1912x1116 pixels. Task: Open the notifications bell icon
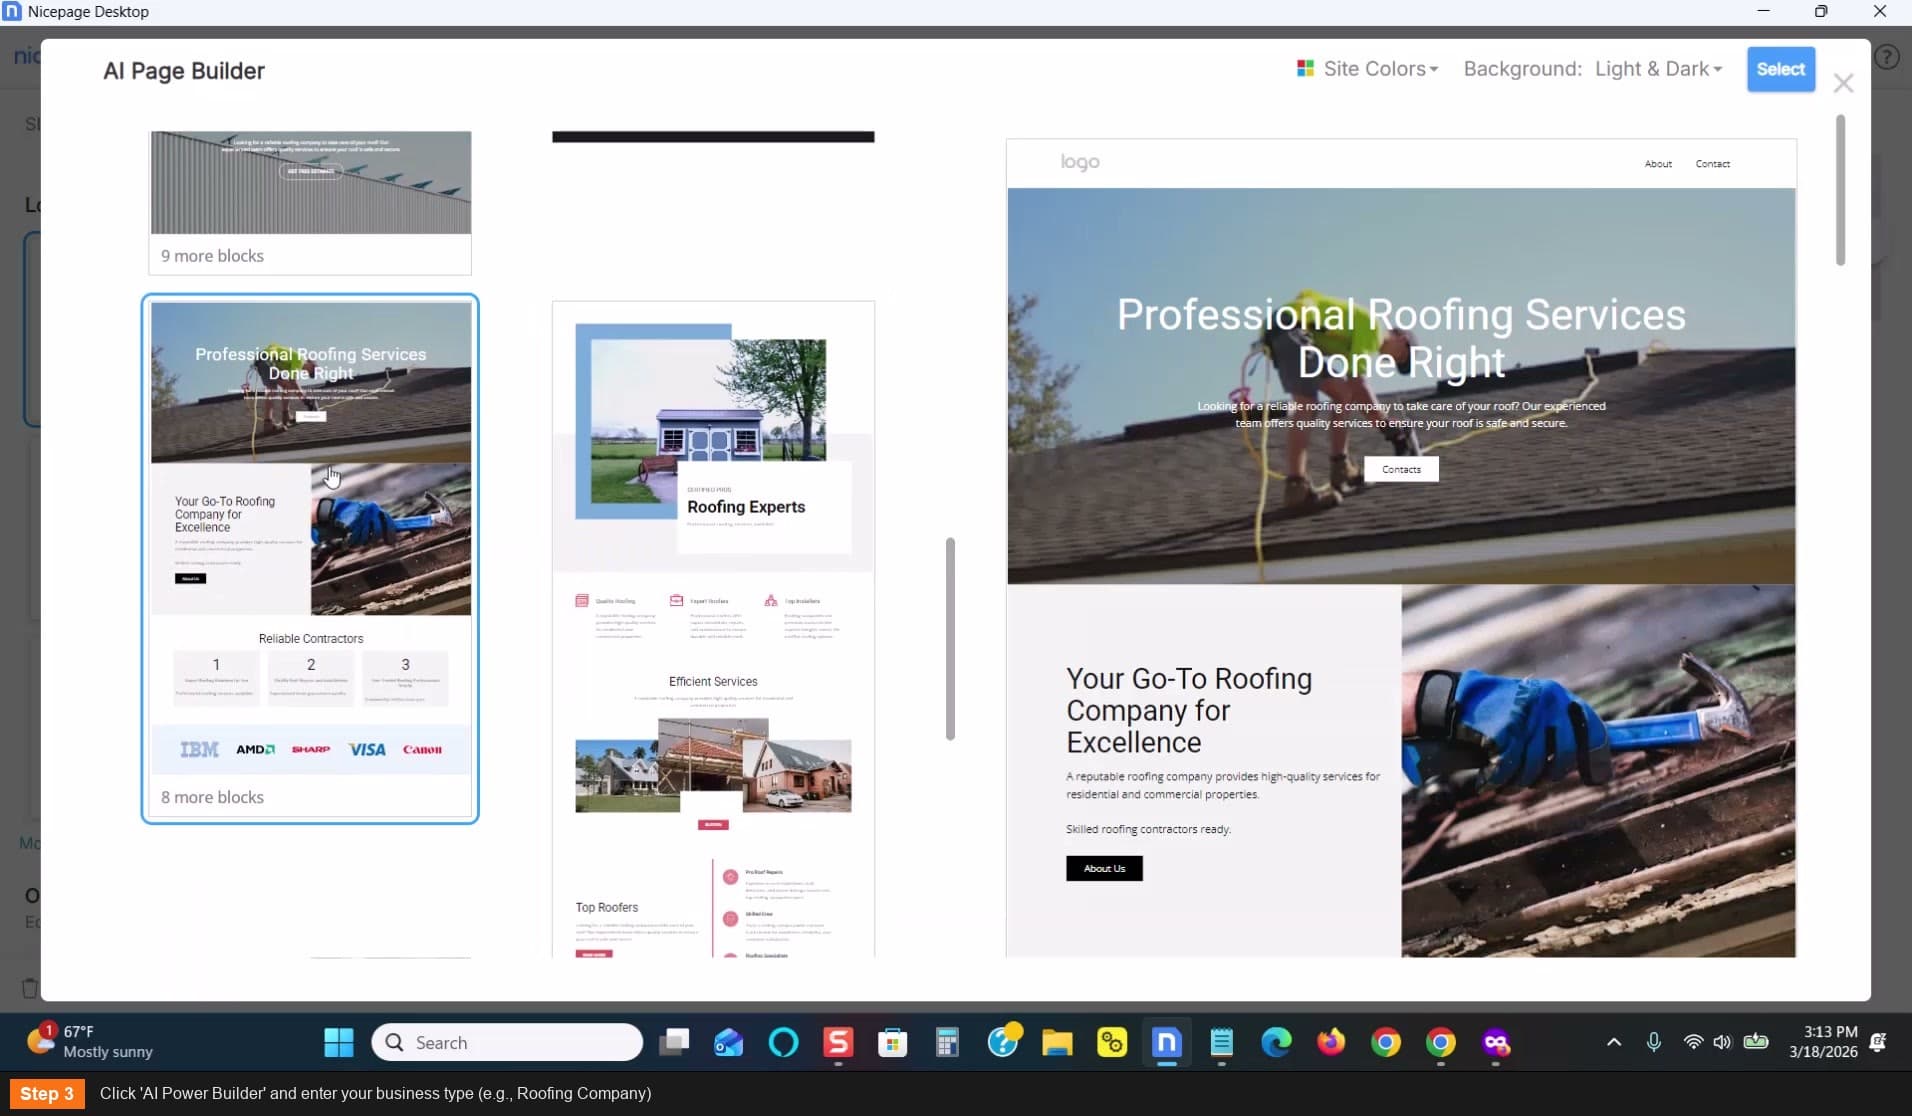pos(1879,1042)
